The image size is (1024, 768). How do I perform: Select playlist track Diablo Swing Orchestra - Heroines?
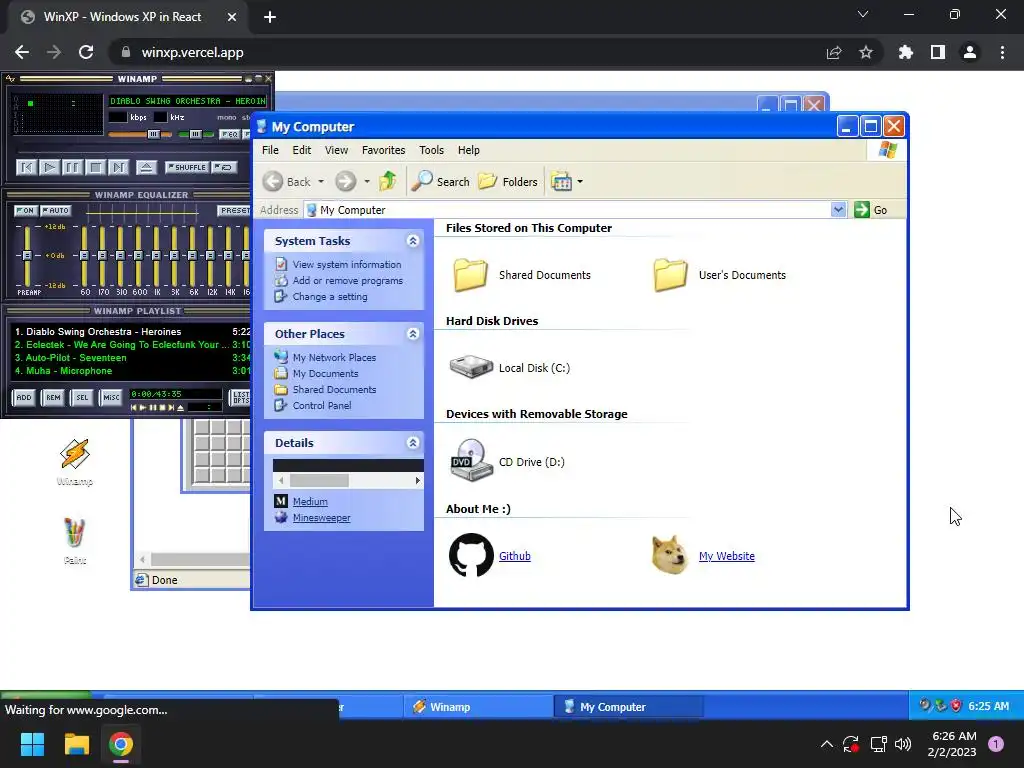click(x=132, y=332)
